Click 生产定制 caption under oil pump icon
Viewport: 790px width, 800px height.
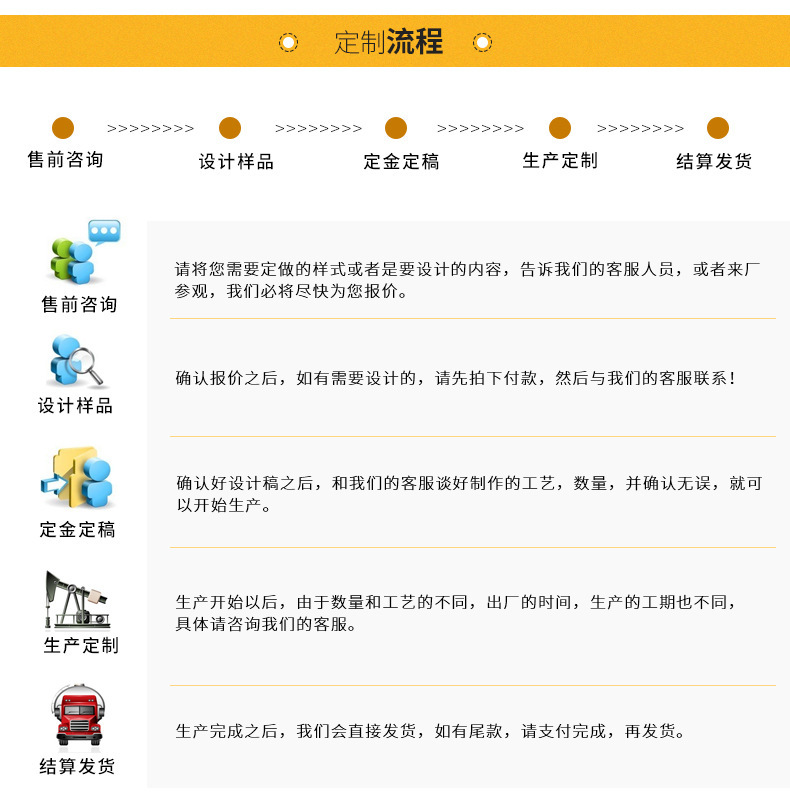pos(81,645)
